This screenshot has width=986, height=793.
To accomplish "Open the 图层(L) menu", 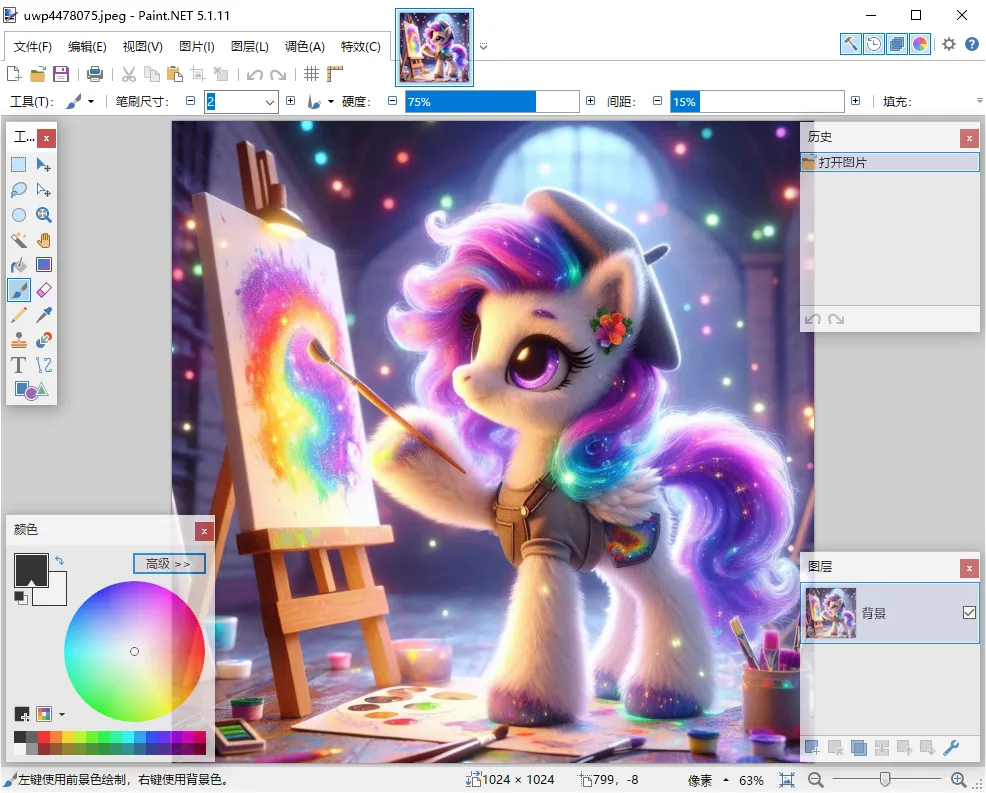I will (250, 47).
